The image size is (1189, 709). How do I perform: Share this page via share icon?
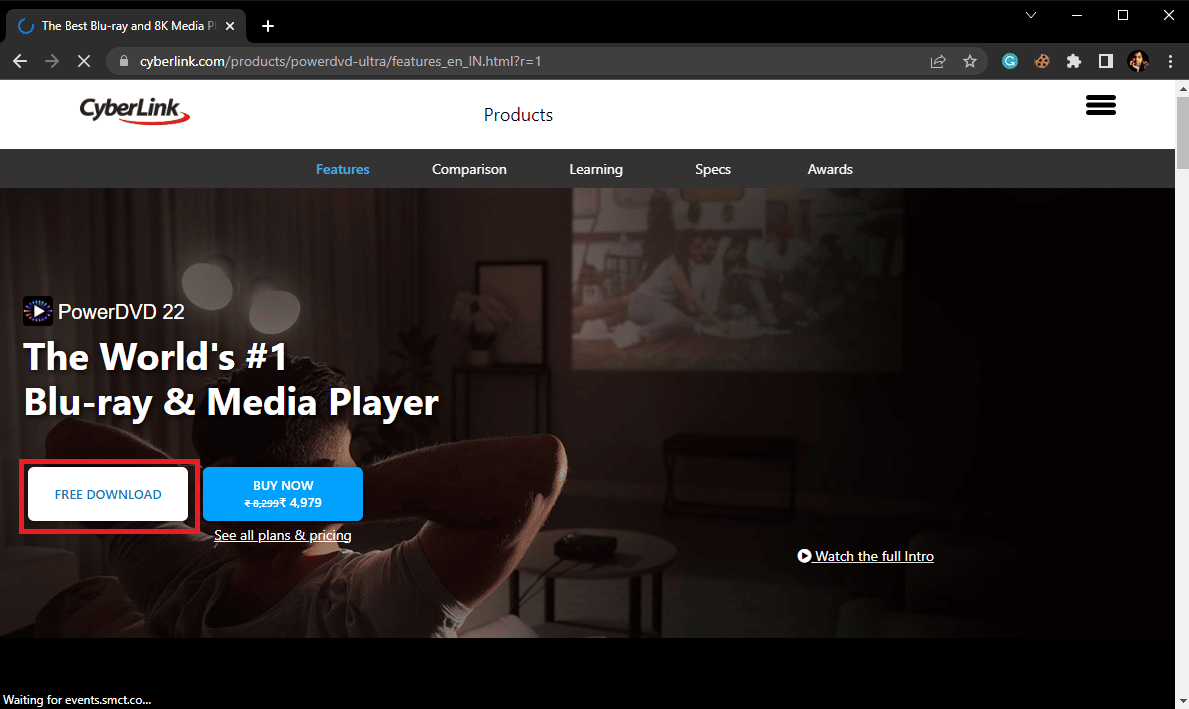coord(938,61)
